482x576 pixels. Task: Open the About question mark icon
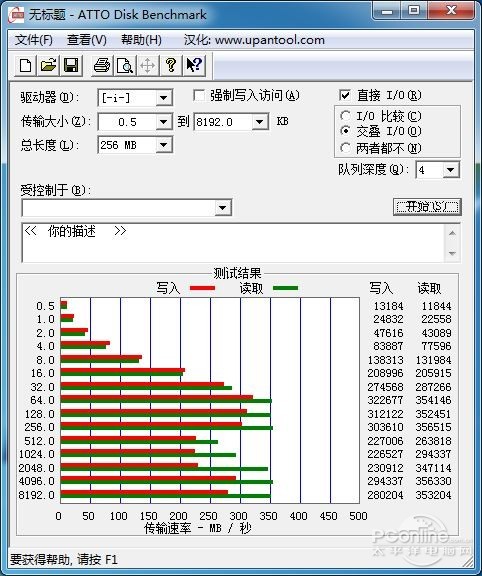coord(170,66)
